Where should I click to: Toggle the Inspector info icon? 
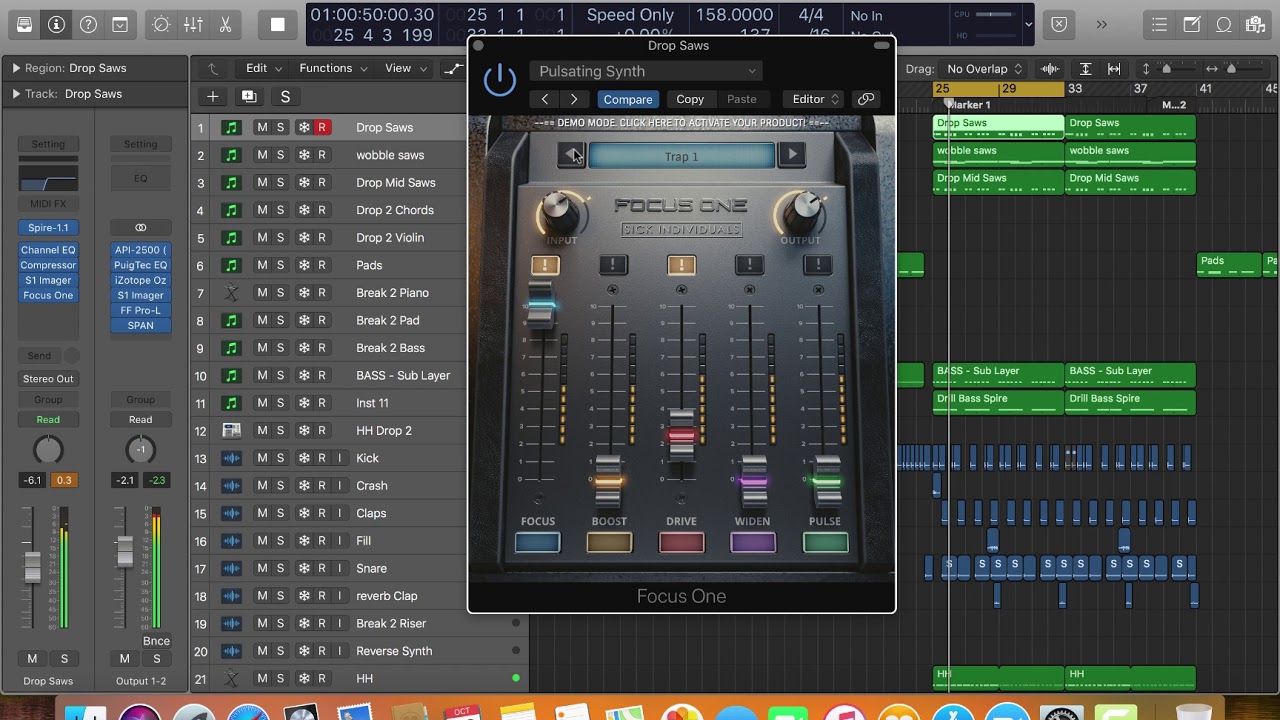point(56,24)
